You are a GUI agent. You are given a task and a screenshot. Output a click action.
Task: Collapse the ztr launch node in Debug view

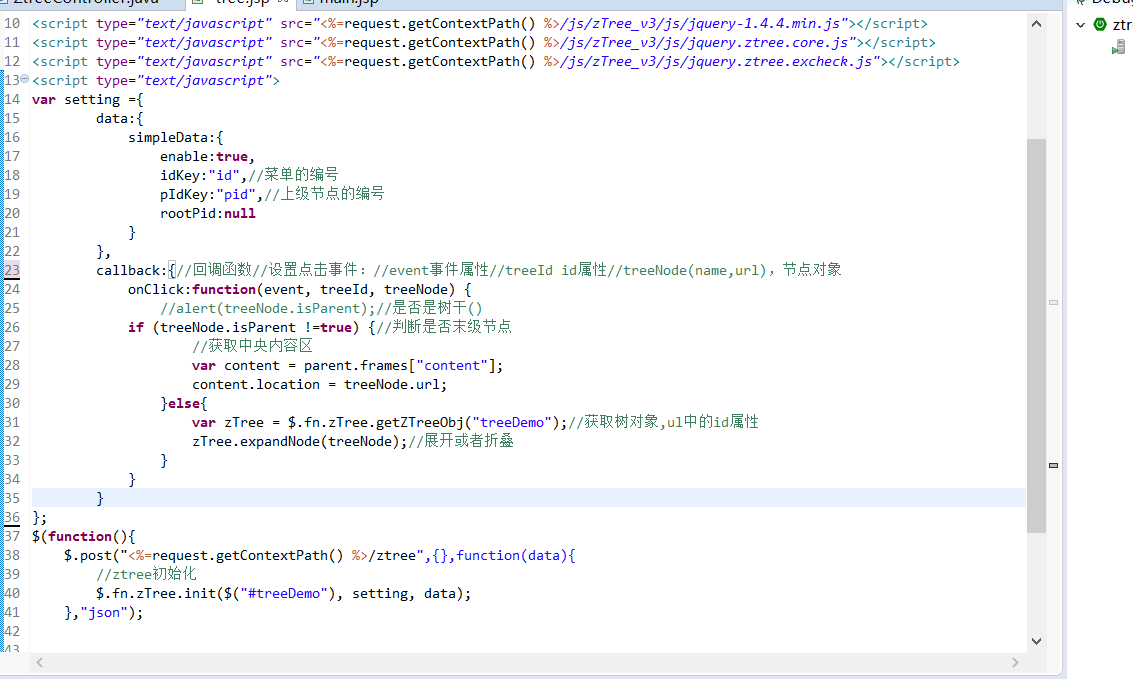[x=1080, y=25]
